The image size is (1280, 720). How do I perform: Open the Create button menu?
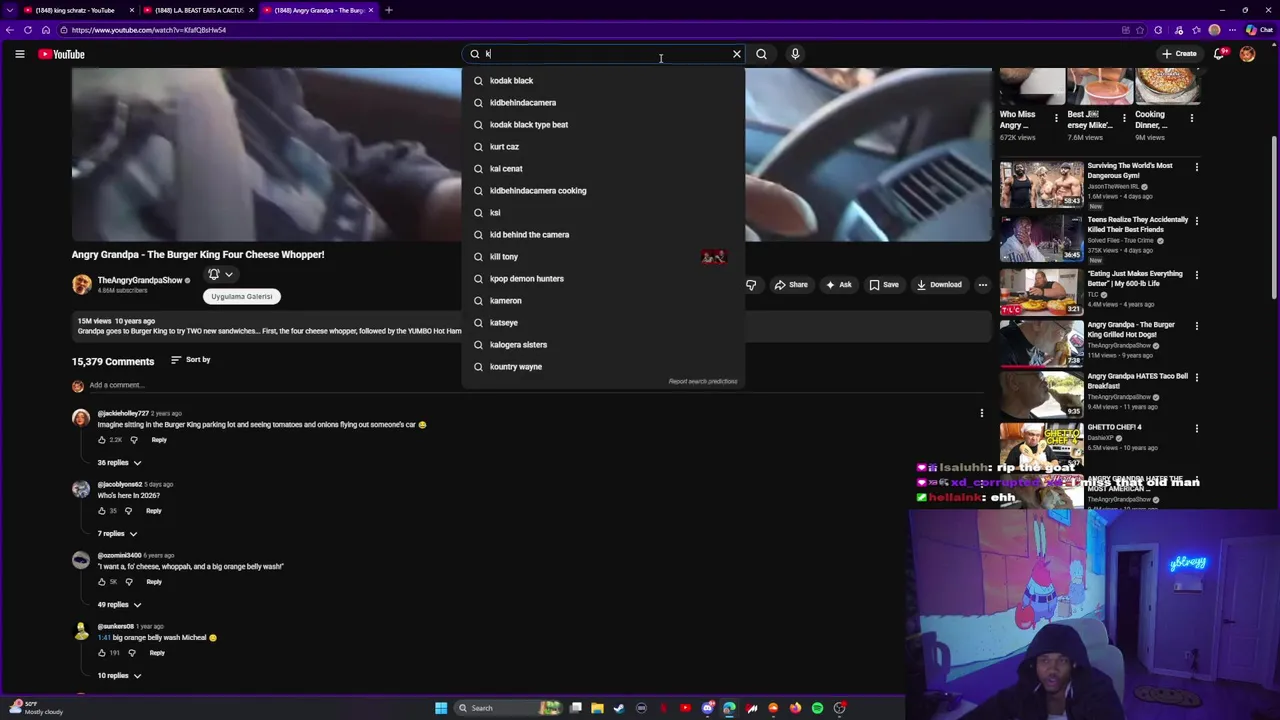[x=1179, y=54]
